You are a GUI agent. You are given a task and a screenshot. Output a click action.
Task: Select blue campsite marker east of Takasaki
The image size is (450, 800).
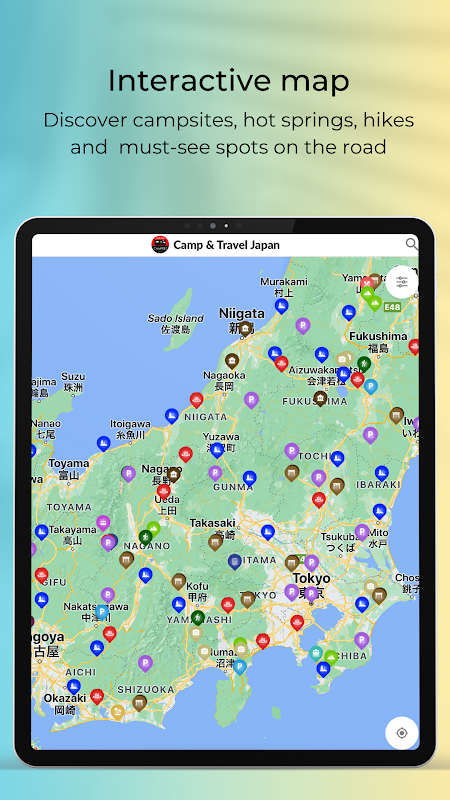point(268,532)
